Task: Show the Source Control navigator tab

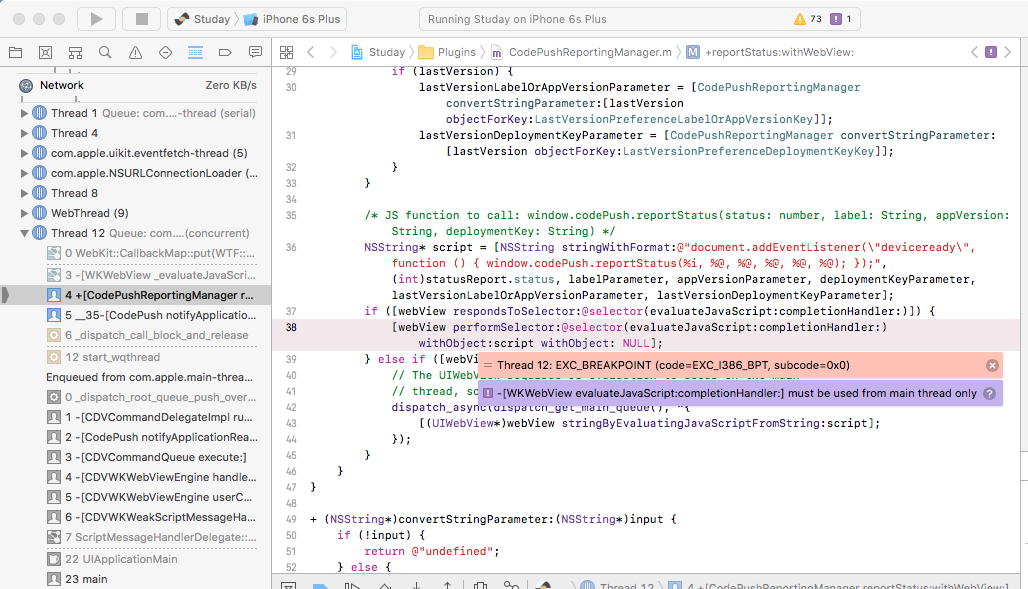Action: (45, 52)
